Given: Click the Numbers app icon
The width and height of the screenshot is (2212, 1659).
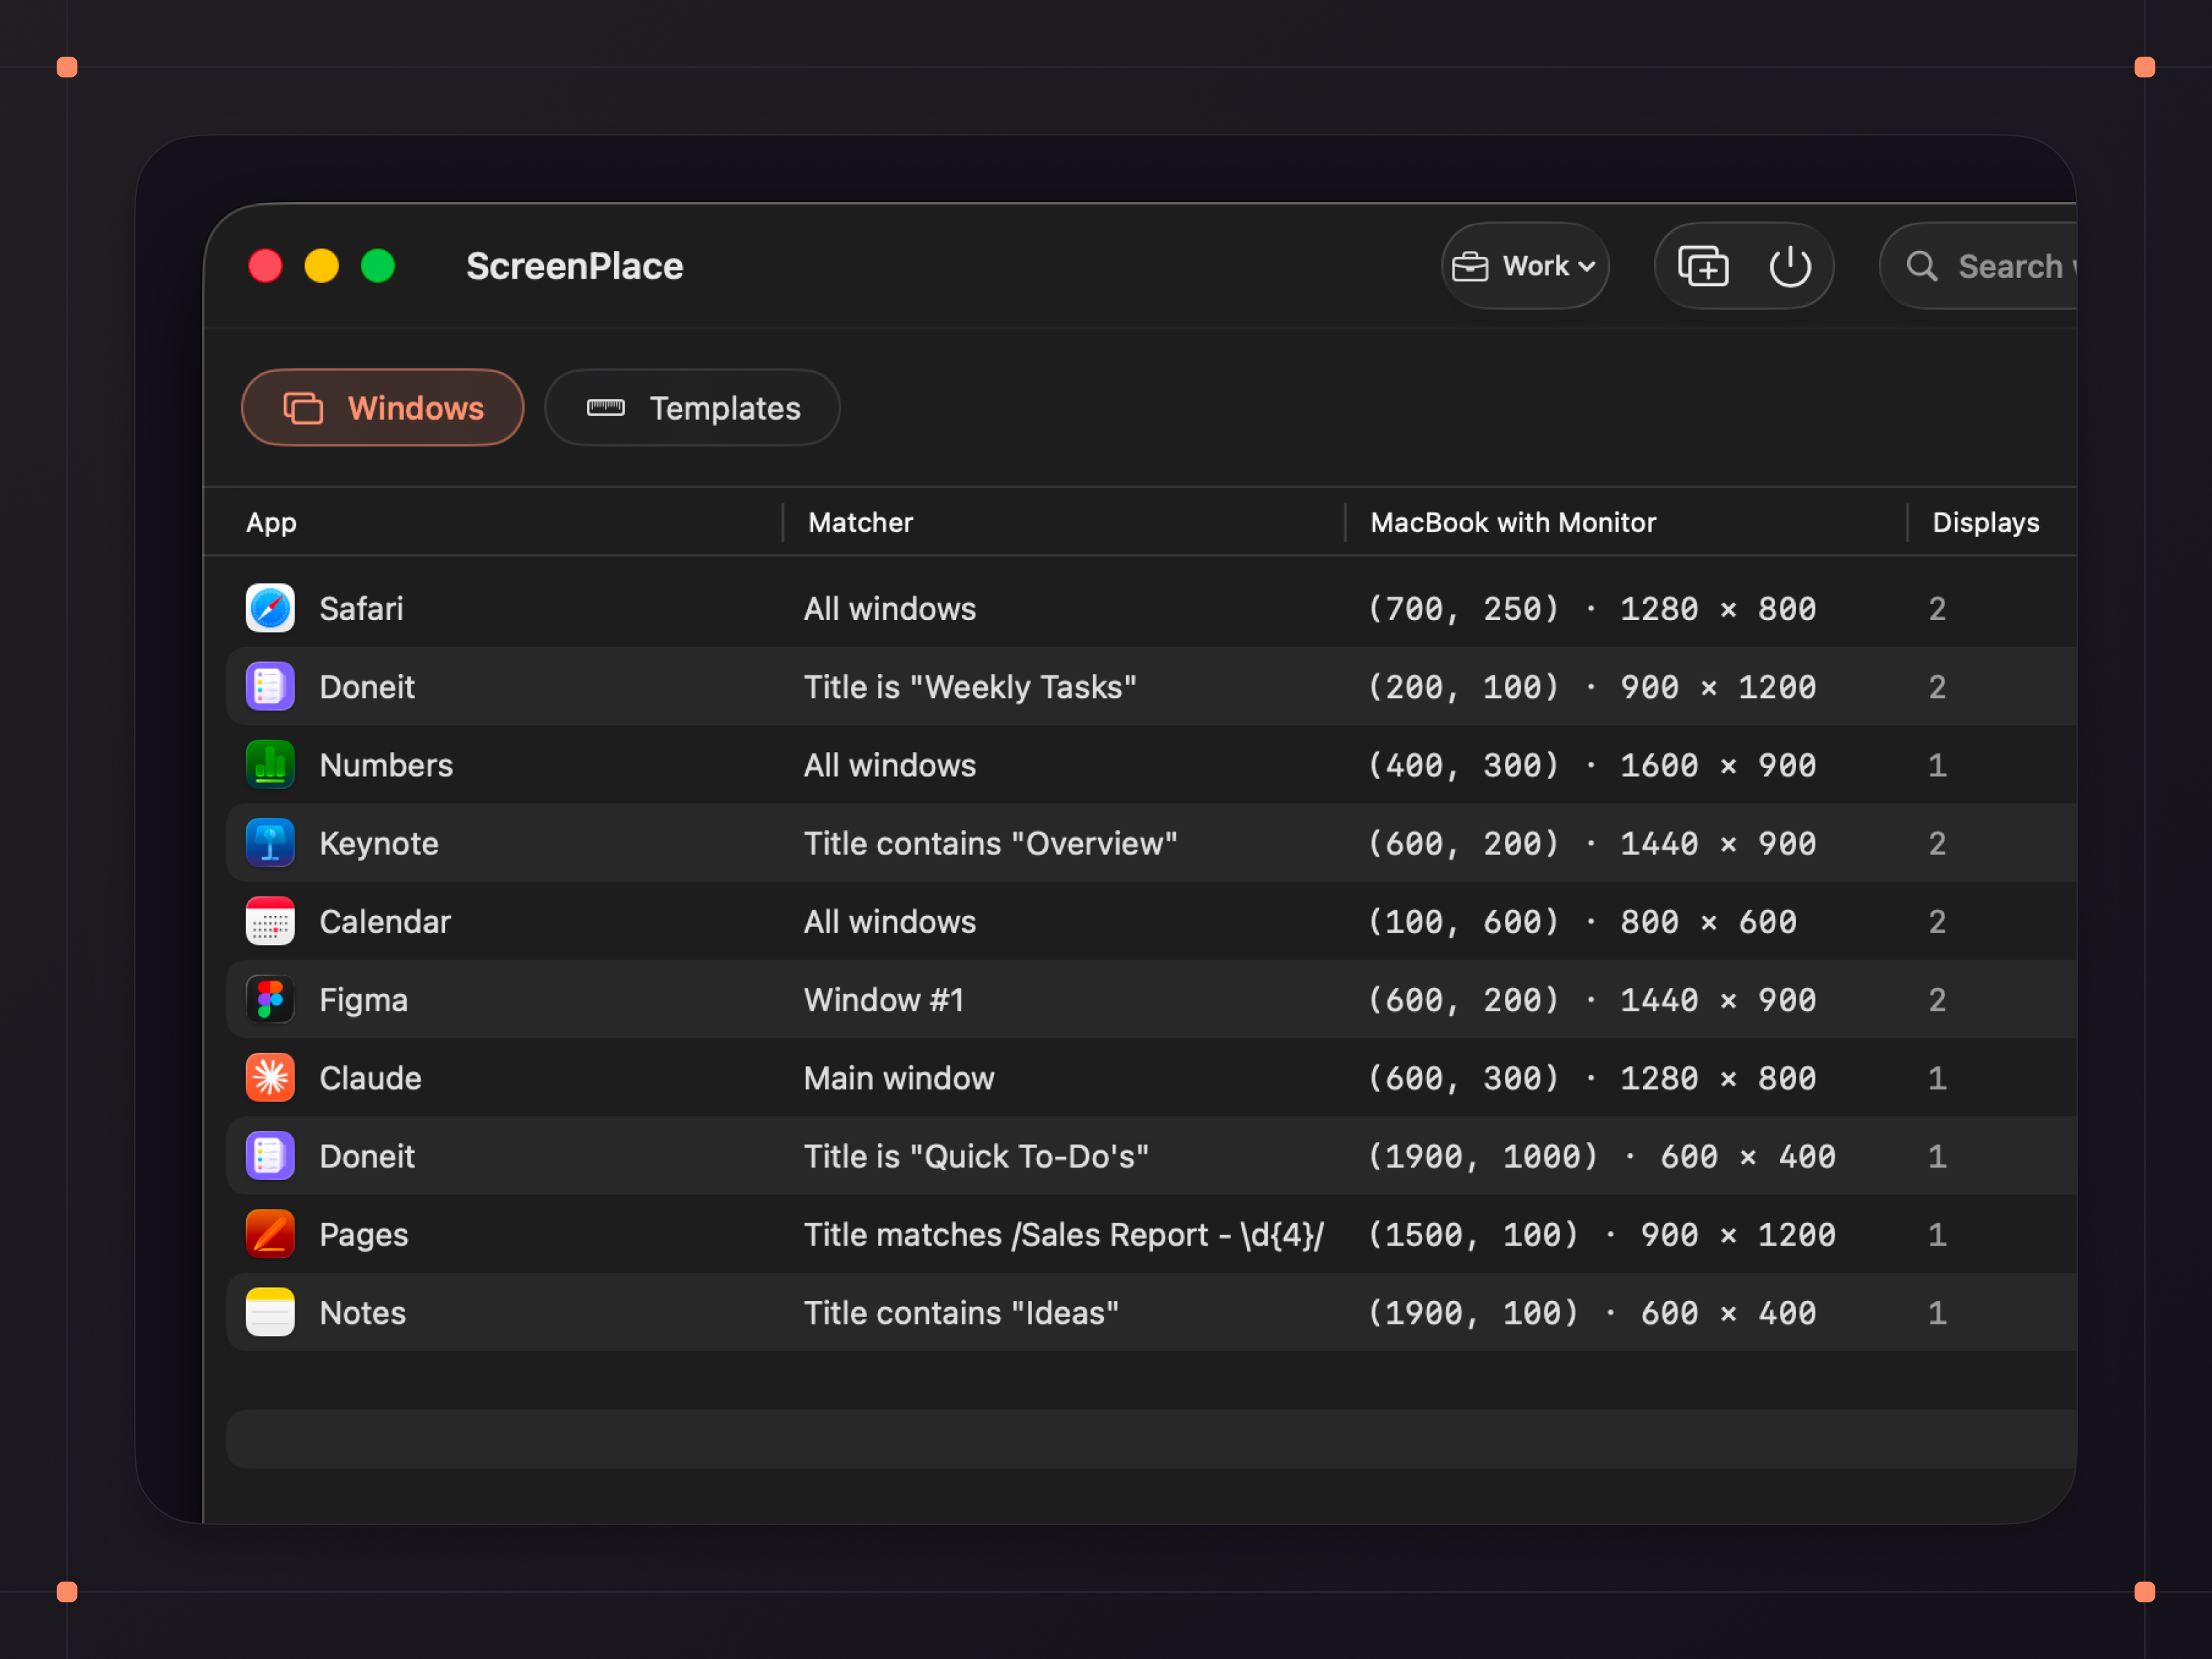Looking at the screenshot, I should [270, 765].
